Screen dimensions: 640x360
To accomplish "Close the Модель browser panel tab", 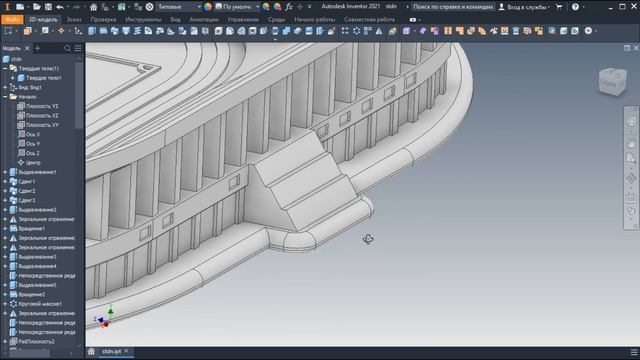I will [27, 49].
